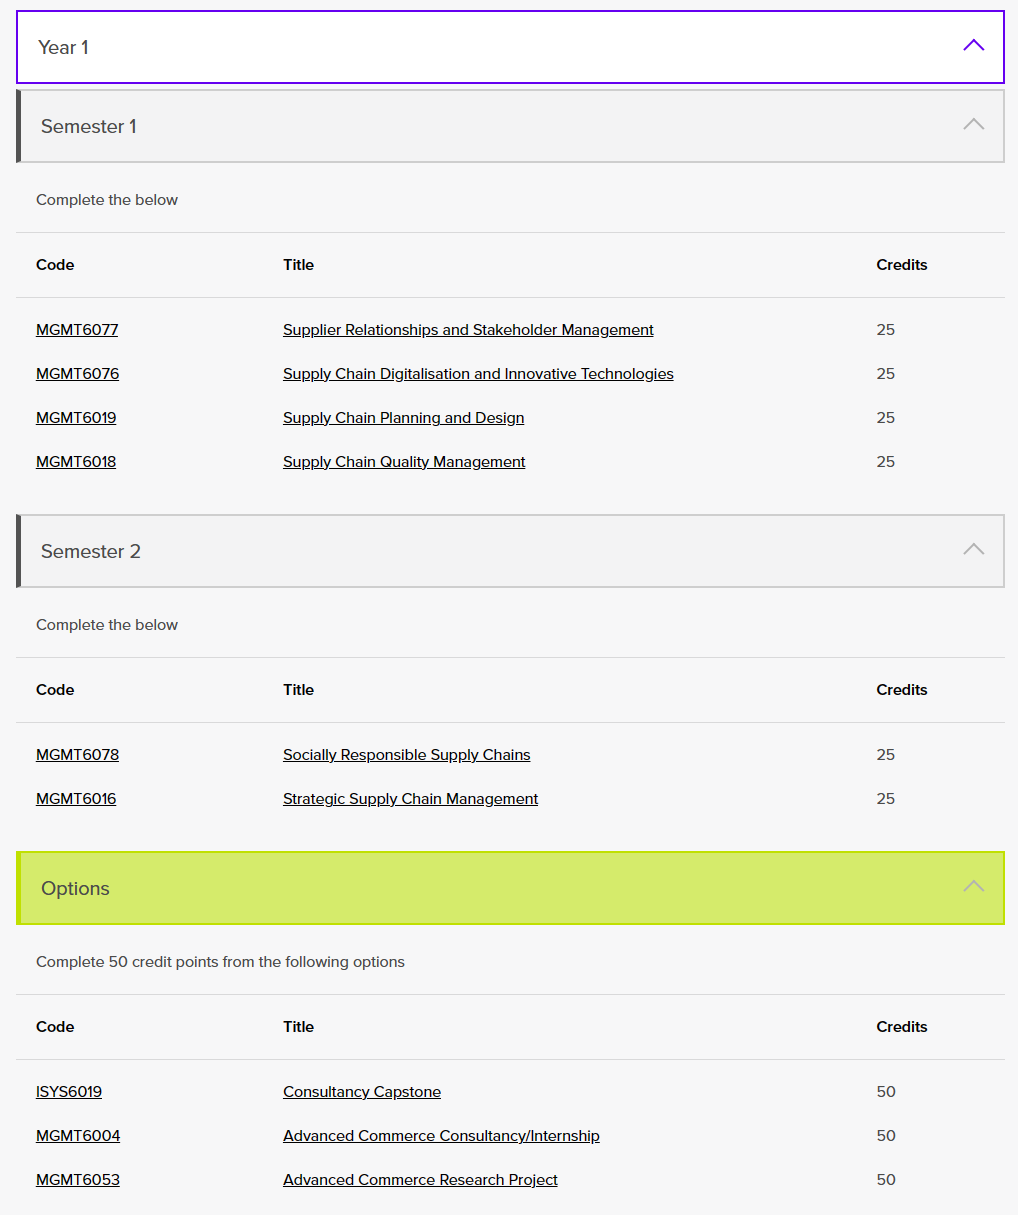Open course code MGMT6077
The height and width of the screenshot is (1215, 1018).
click(x=77, y=330)
